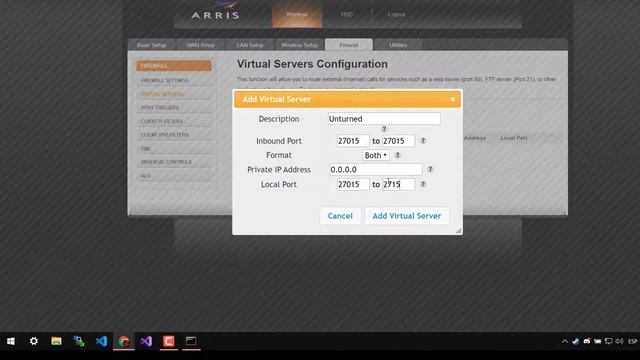Click Local Port start field
Screen dimensions: 640x360
point(353,184)
